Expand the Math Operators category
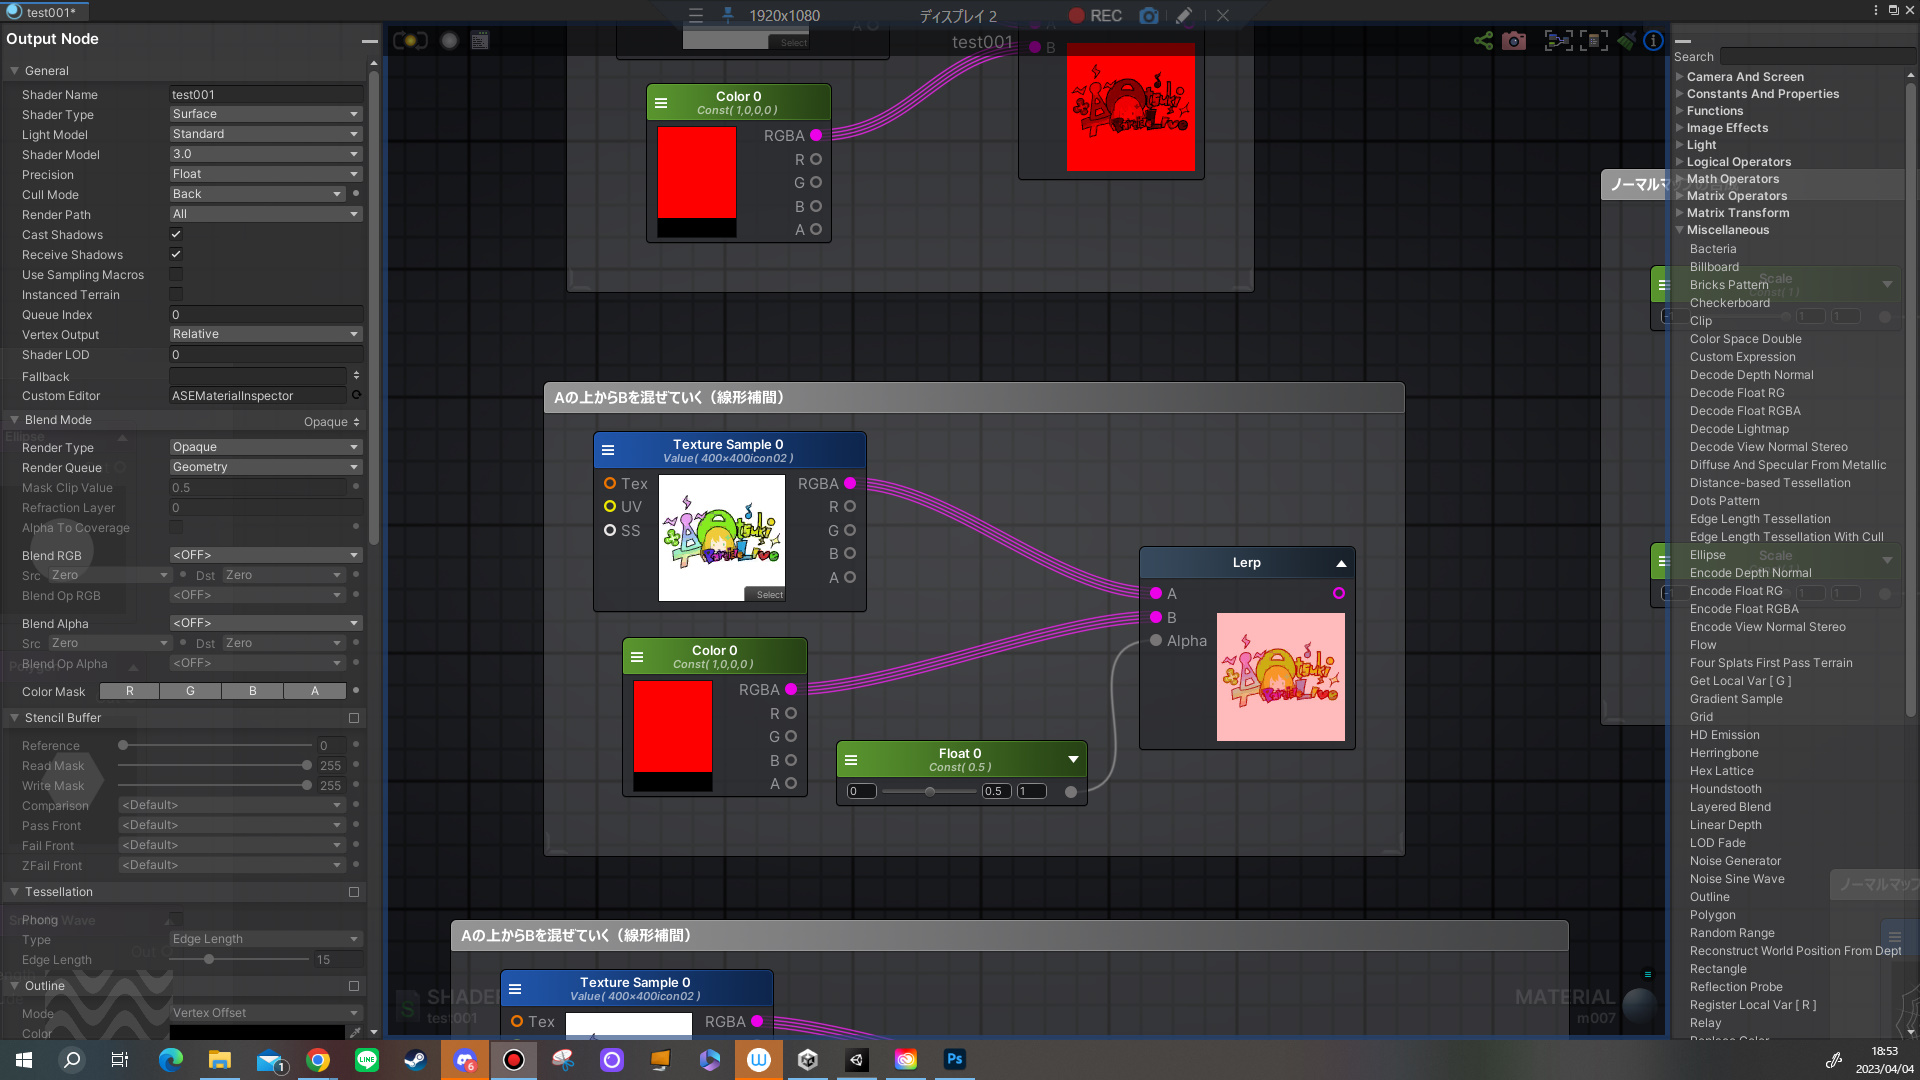 pyautogui.click(x=1732, y=179)
